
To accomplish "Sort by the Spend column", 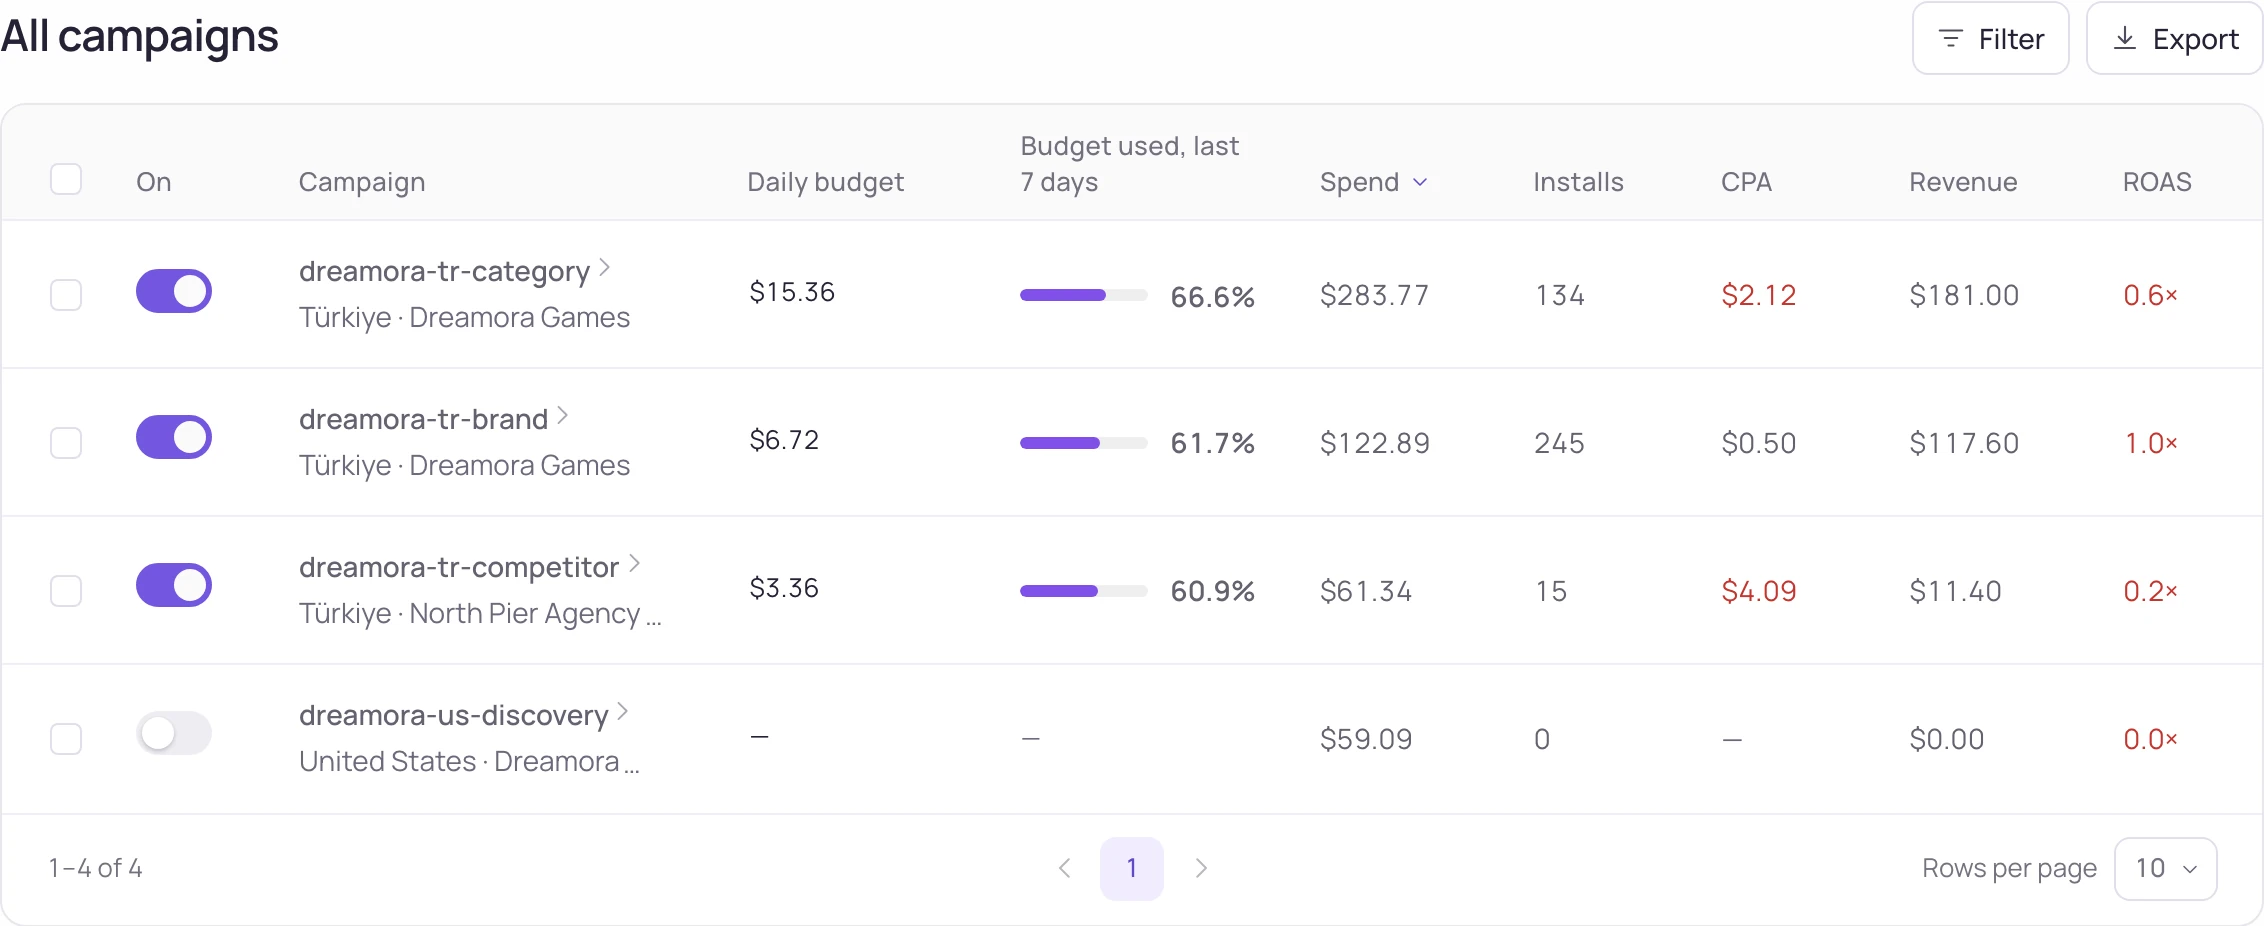I will (x=1373, y=182).
